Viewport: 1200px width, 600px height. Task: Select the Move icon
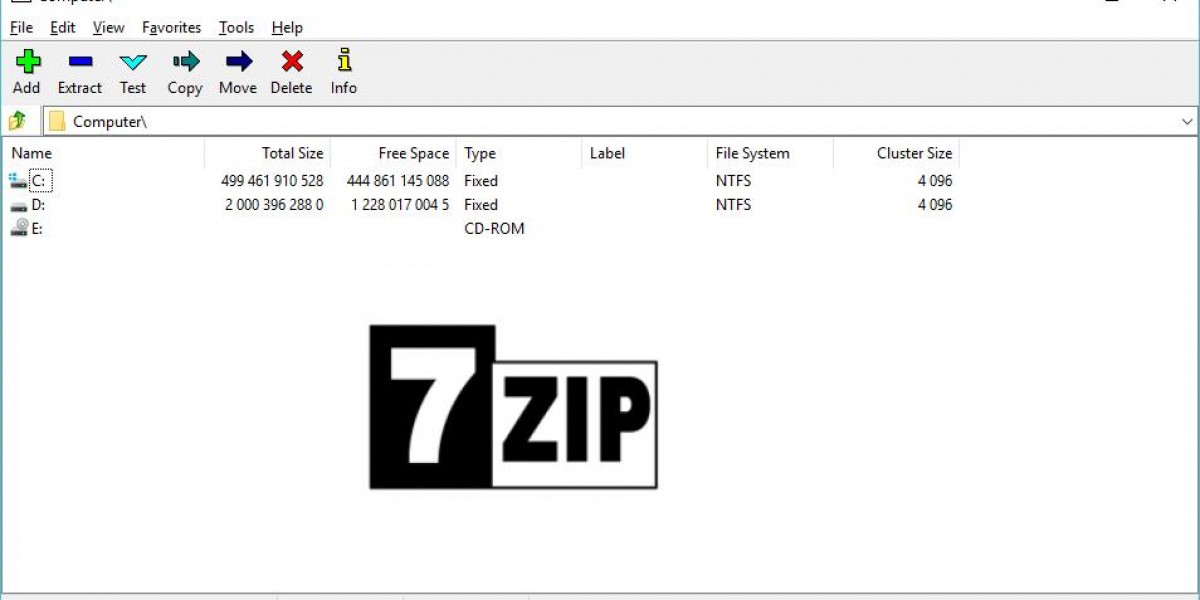click(237, 62)
